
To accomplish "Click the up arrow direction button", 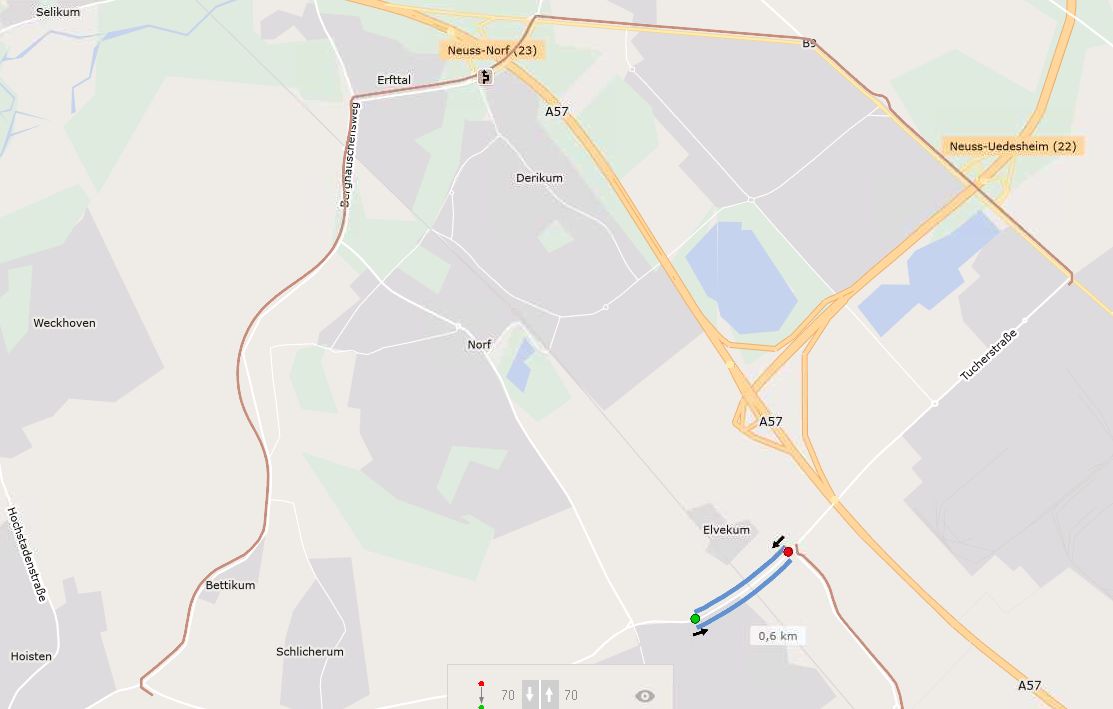I will [549, 694].
